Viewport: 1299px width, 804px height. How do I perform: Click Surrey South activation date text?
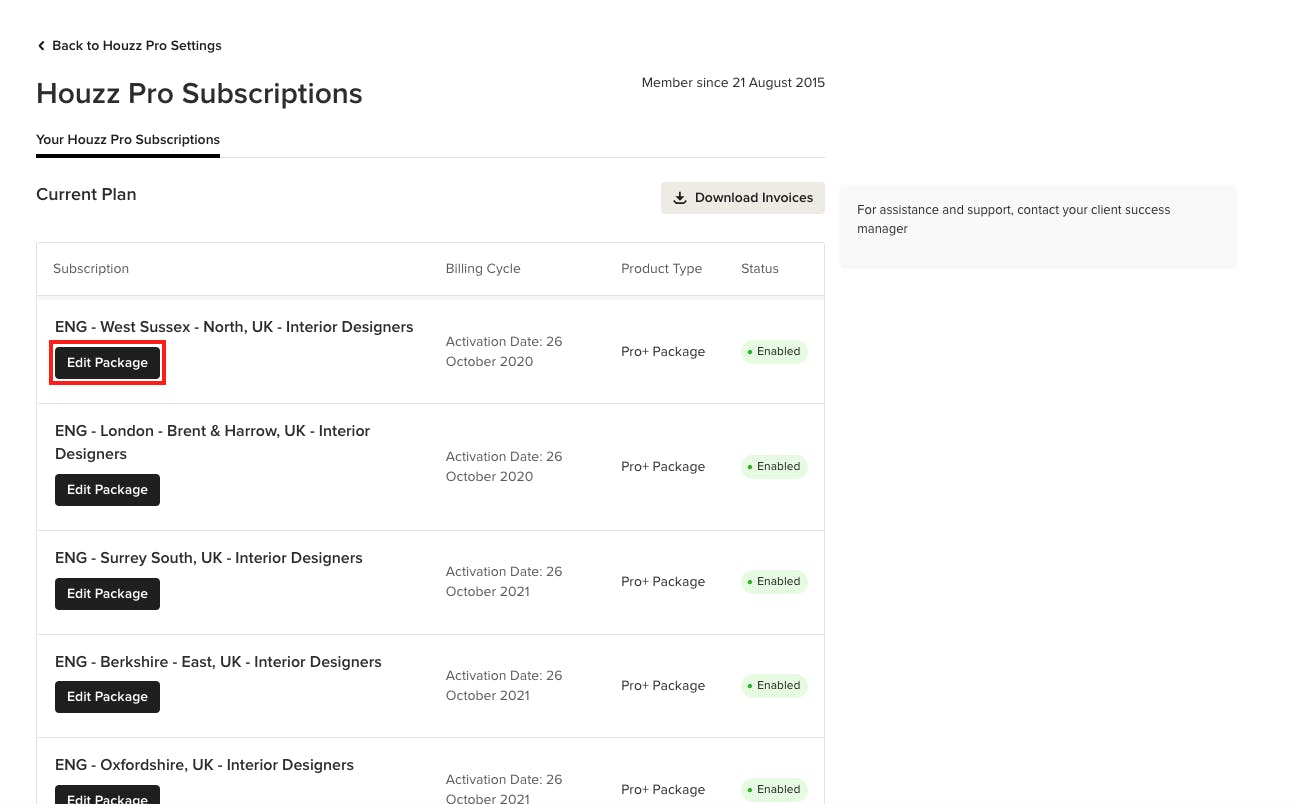[504, 582]
